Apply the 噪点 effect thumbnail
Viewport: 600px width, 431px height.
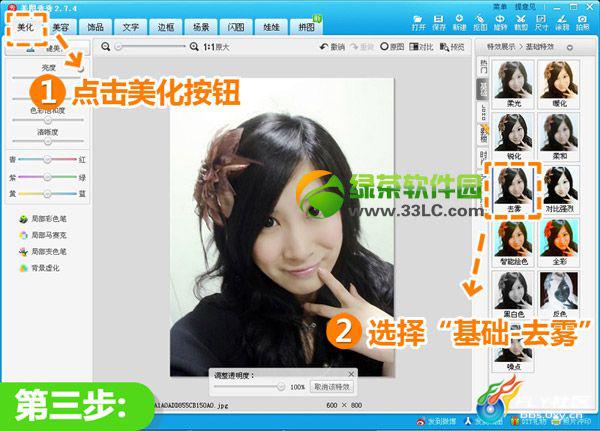click(x=513, y=348)
